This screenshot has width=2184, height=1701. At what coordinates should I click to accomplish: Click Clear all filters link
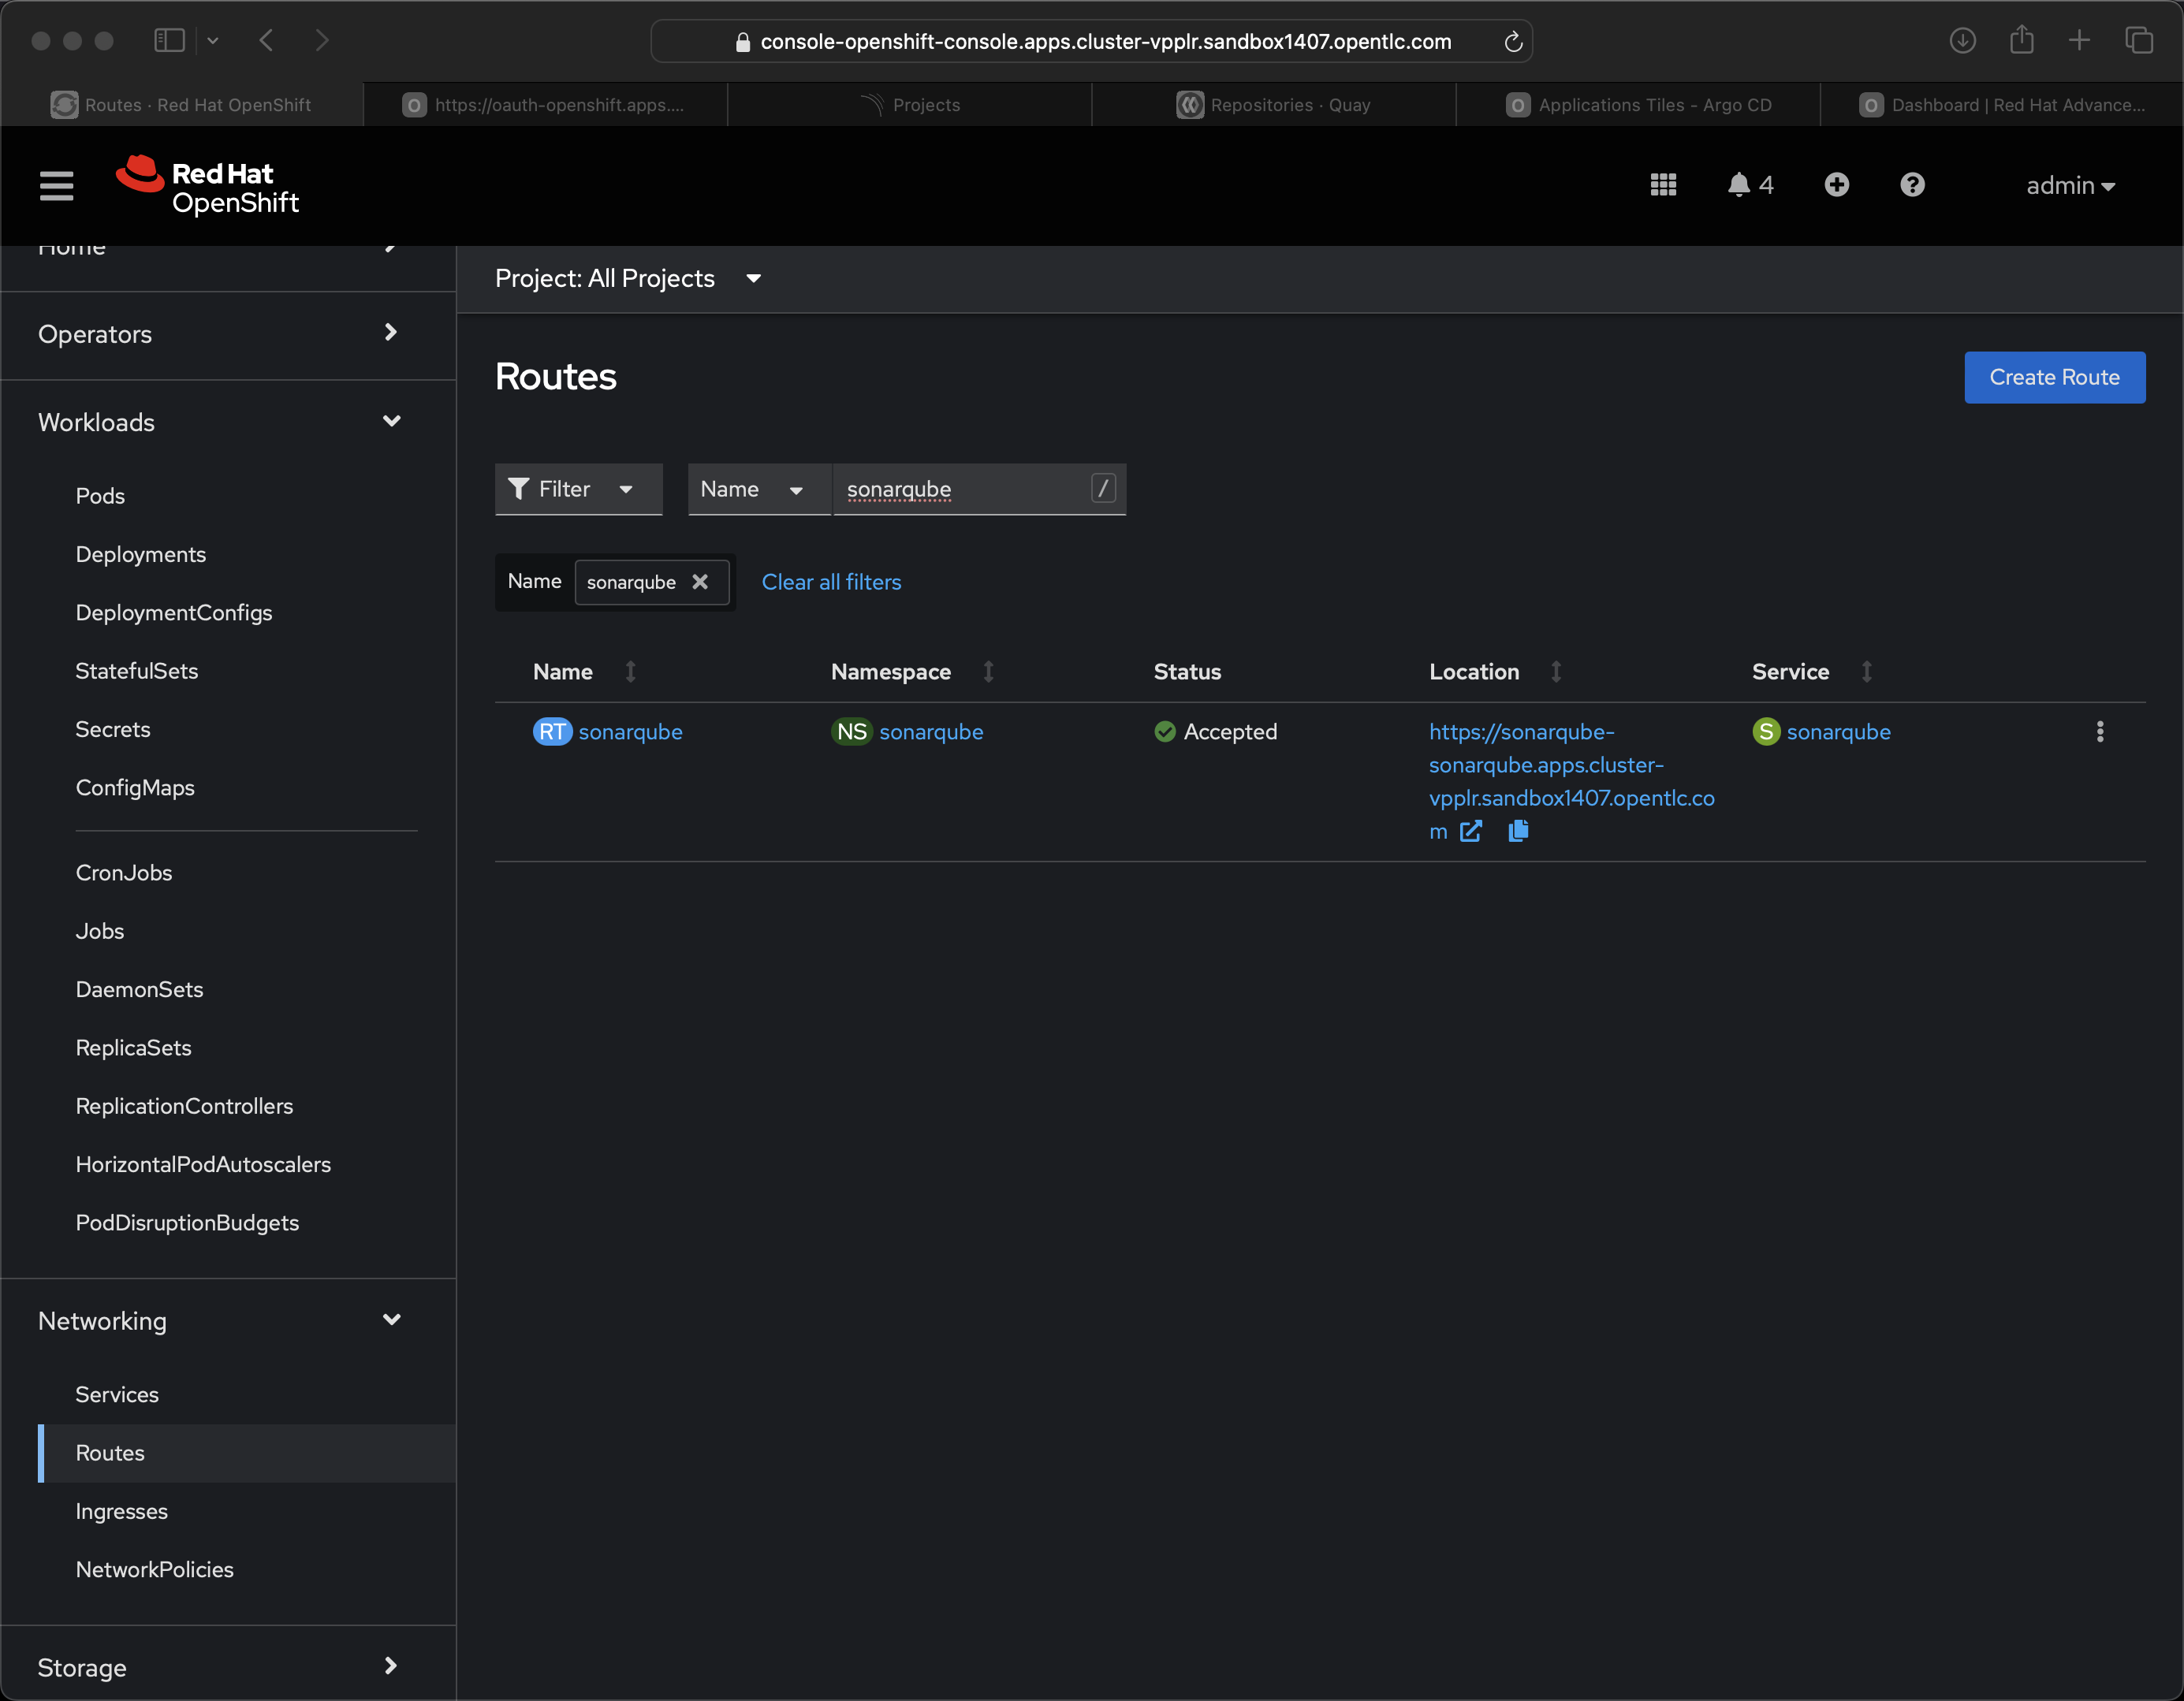[831, 582]
